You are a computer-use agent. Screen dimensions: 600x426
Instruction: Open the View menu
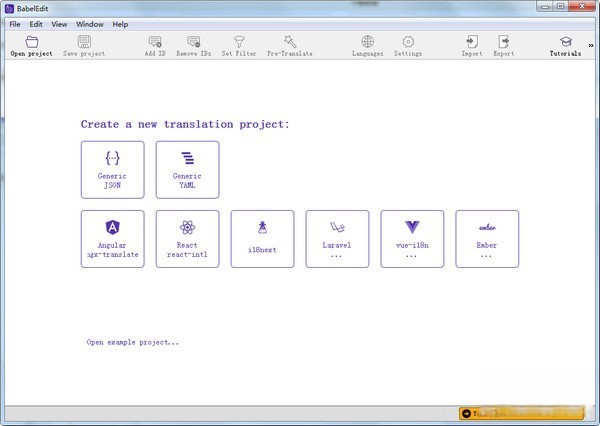[x=59, y=24]
